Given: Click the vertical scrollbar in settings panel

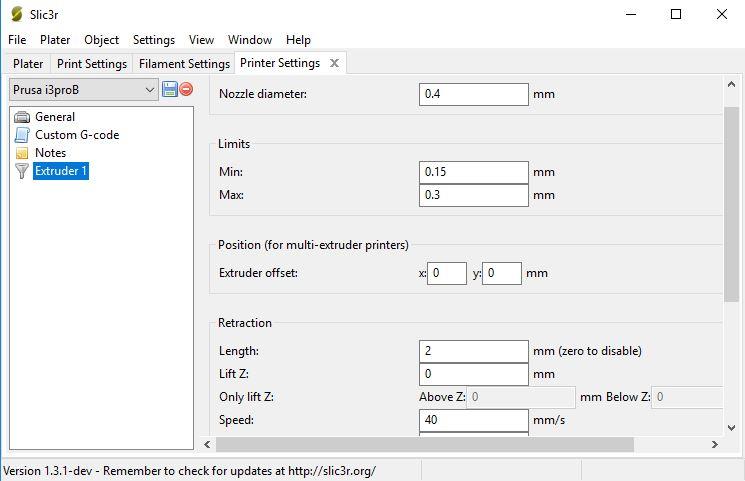Looking at the screenshot, I should click(x=732, y=190).
